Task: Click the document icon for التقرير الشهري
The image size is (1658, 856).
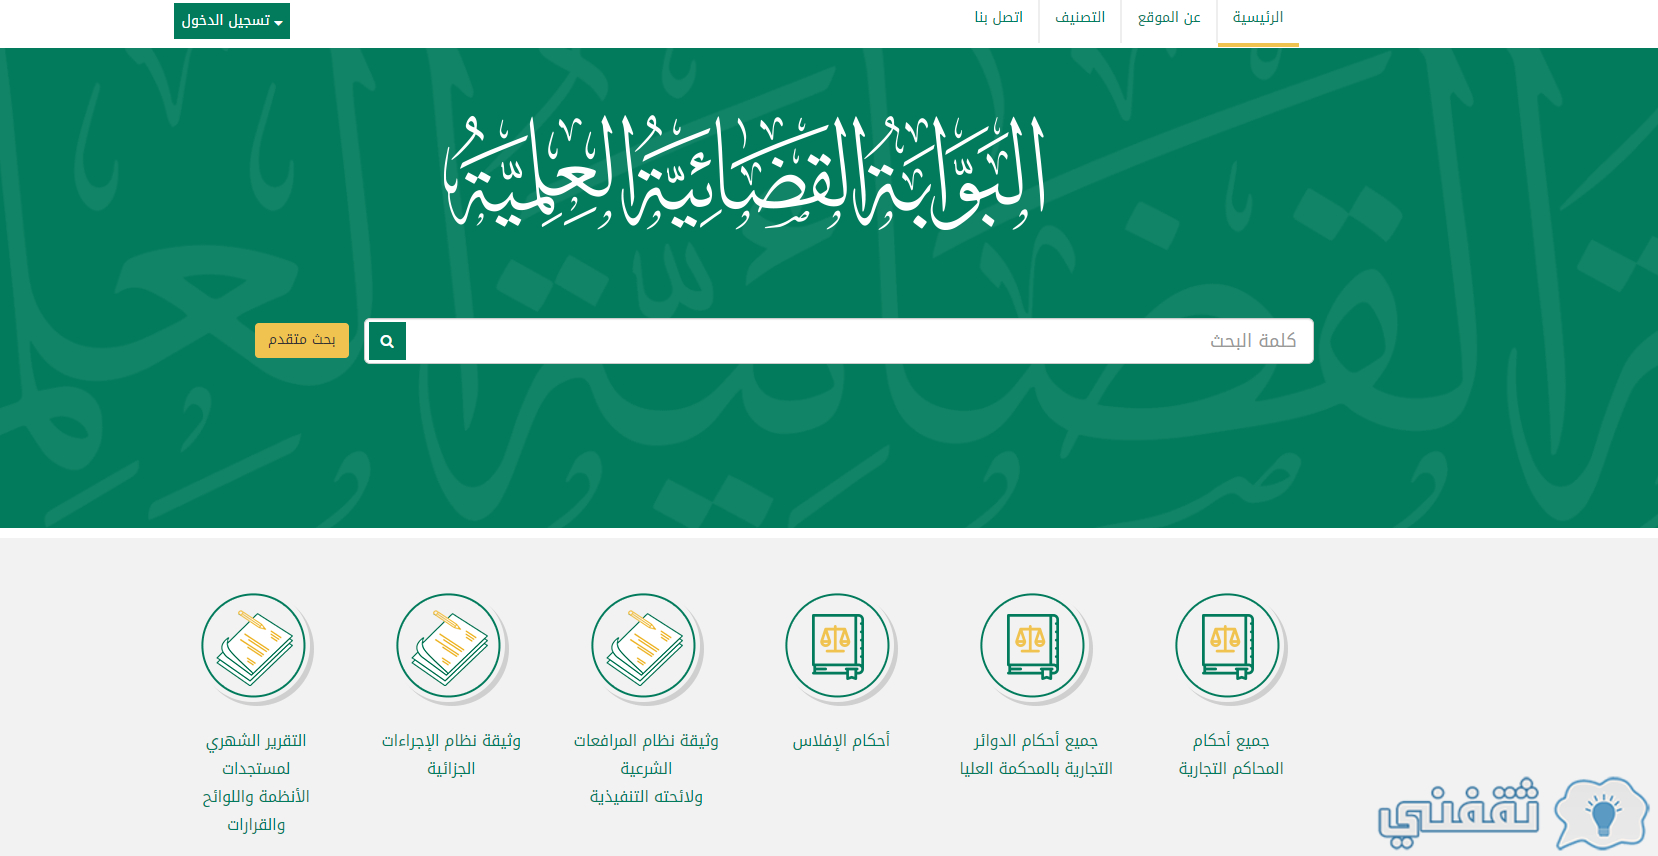Action: point(254,646)
